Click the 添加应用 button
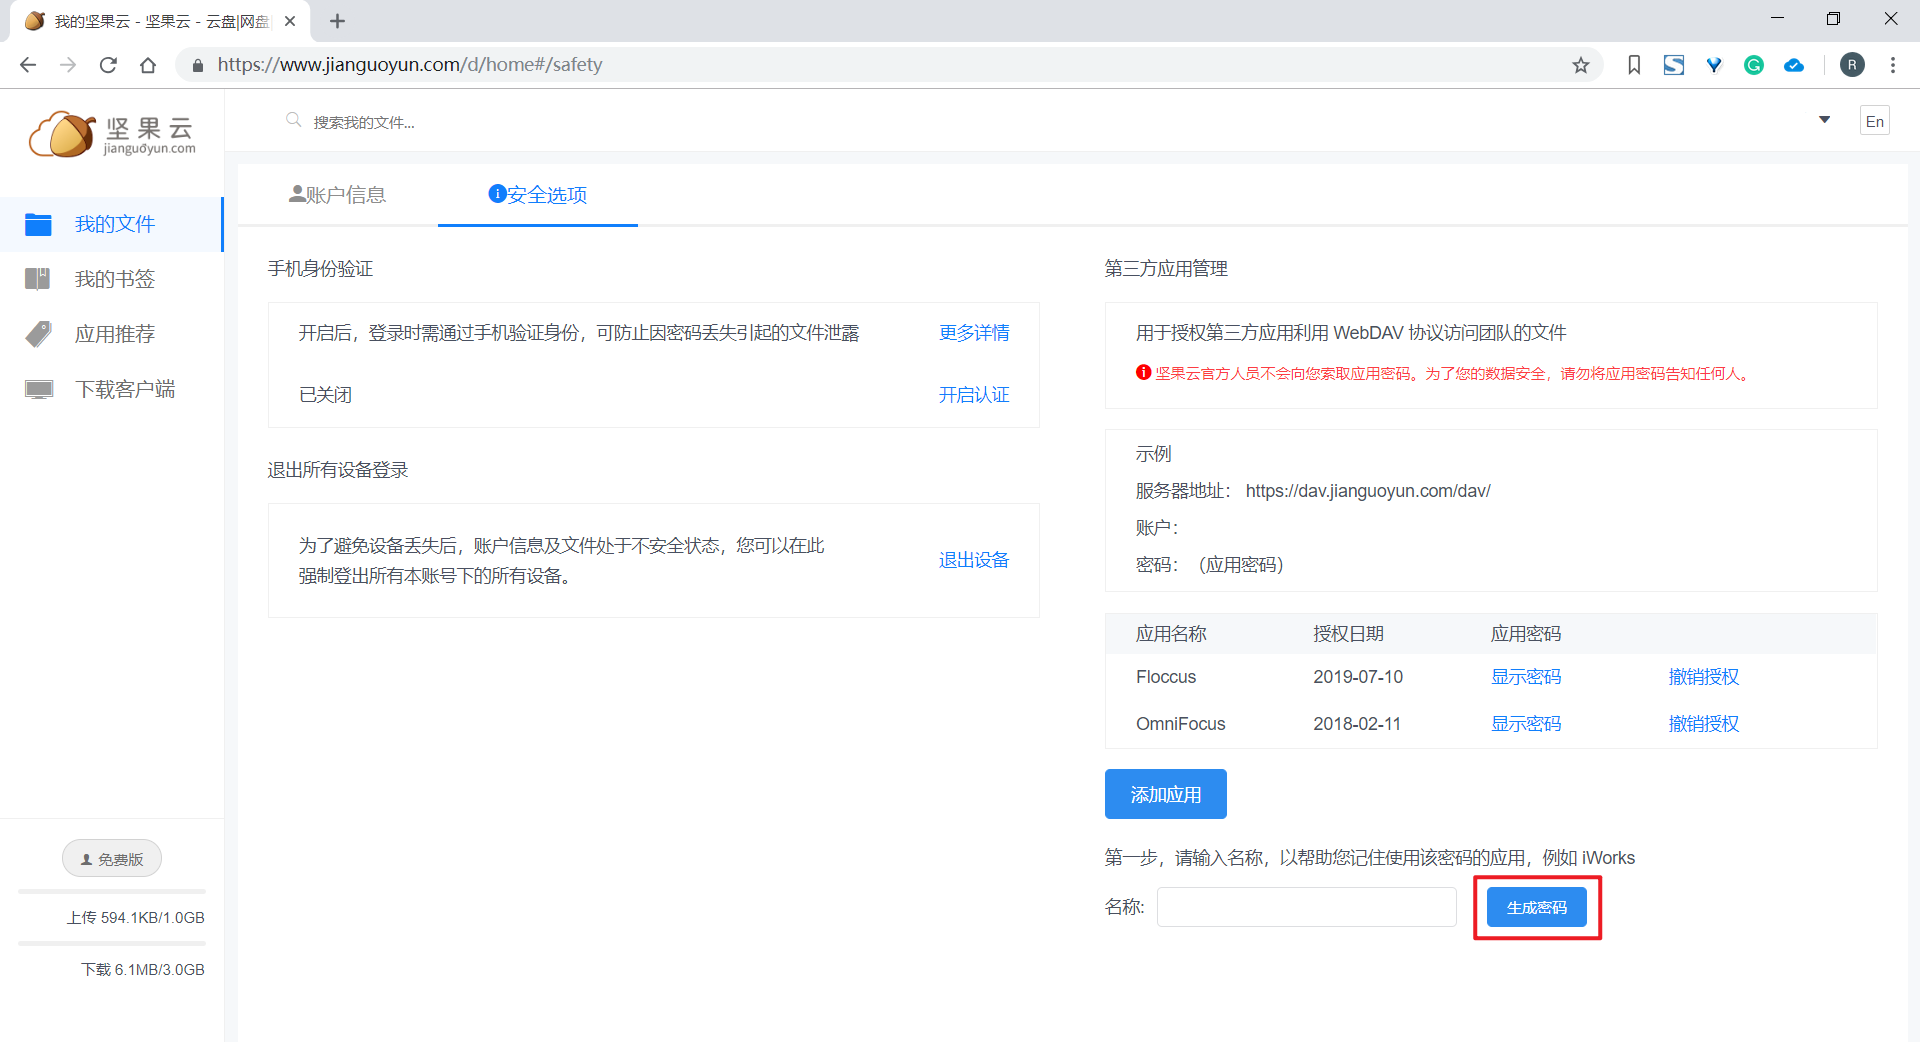Viewport: 1920px width, 1042px height. tap(1165, 794)
